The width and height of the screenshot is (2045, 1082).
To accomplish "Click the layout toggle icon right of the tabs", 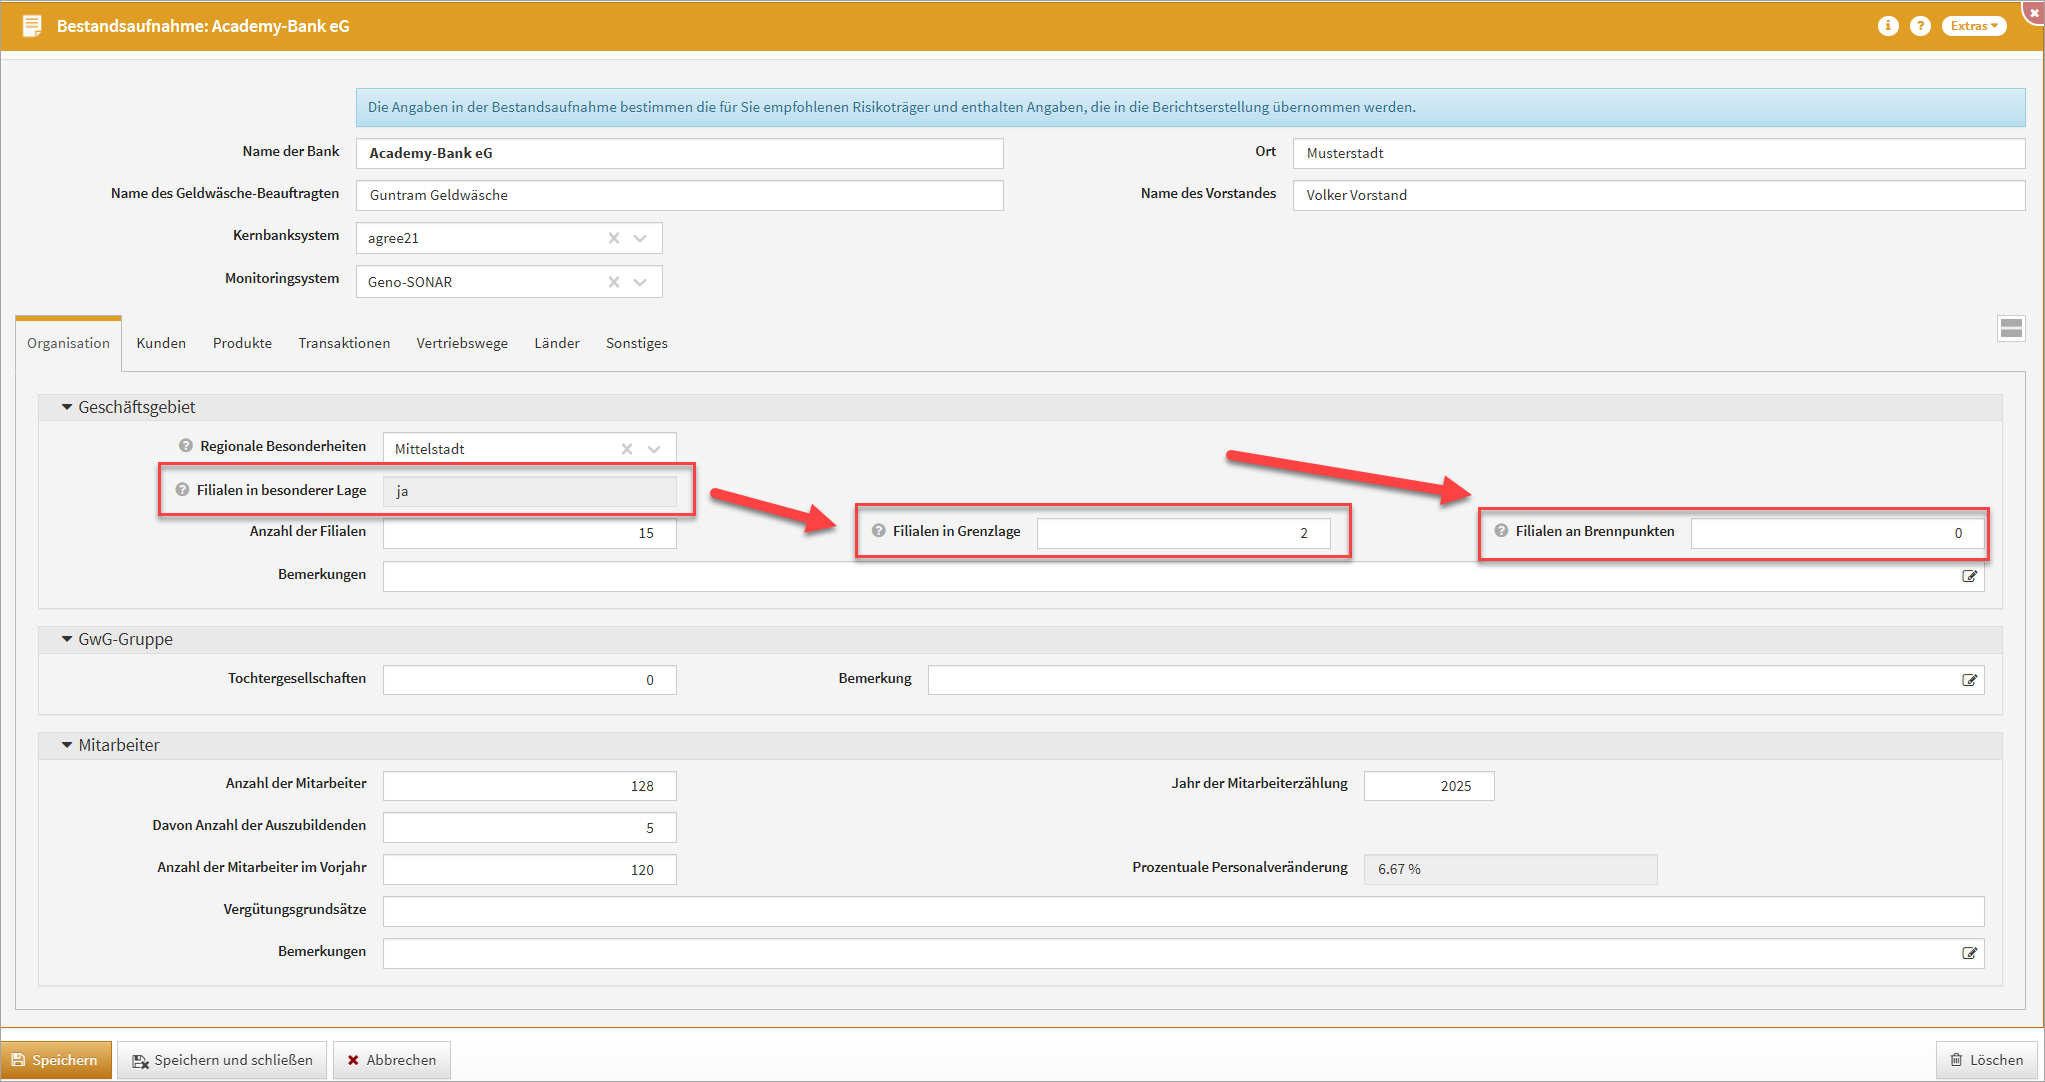I will [x=2011, y=328].
